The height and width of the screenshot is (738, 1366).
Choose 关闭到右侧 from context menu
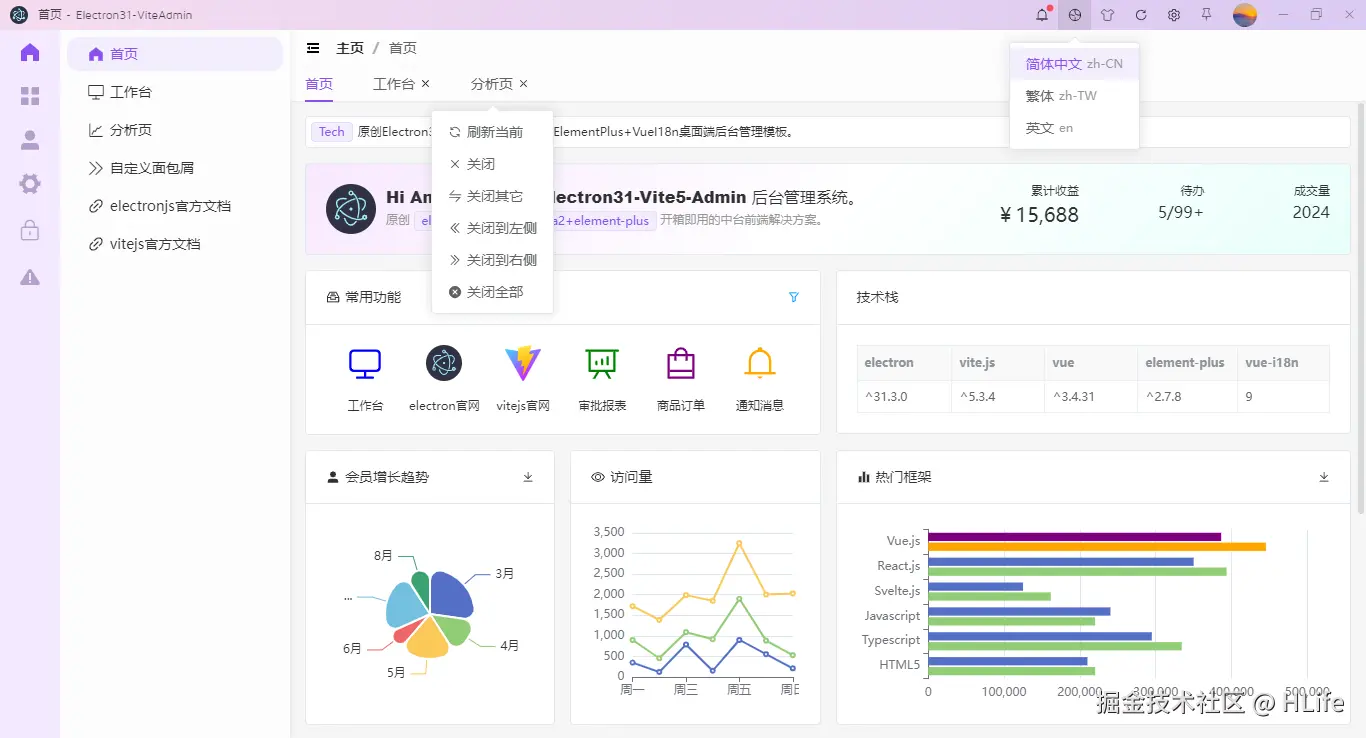point(492,260)
